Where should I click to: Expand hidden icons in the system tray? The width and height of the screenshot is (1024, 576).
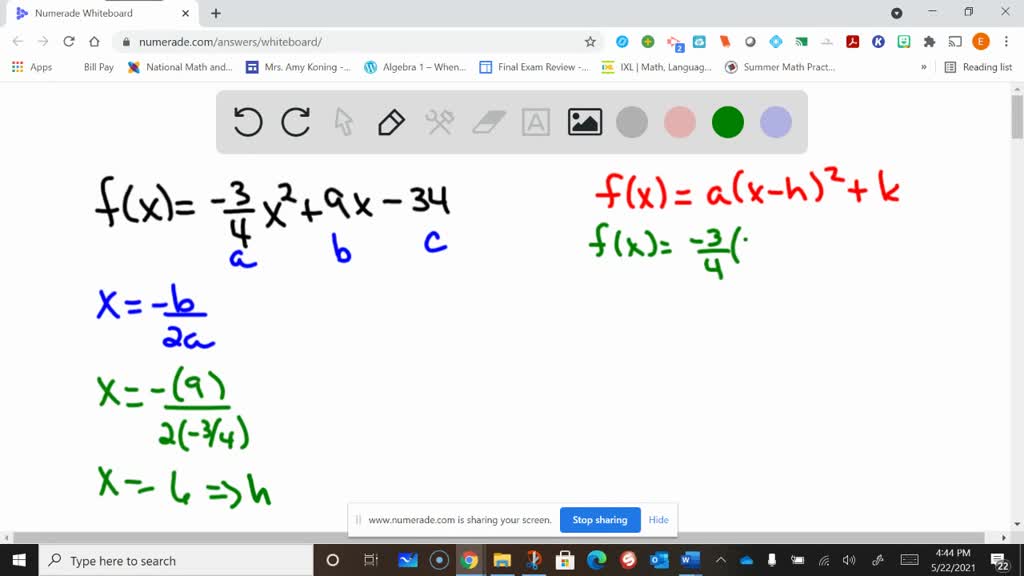[x=719, y=560]
